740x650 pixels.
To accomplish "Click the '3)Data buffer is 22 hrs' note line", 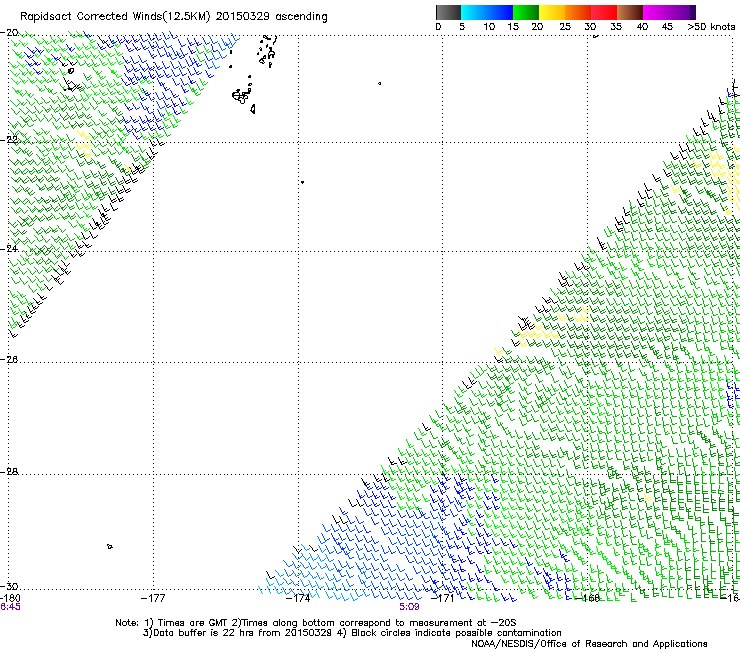I will point(352,633).
